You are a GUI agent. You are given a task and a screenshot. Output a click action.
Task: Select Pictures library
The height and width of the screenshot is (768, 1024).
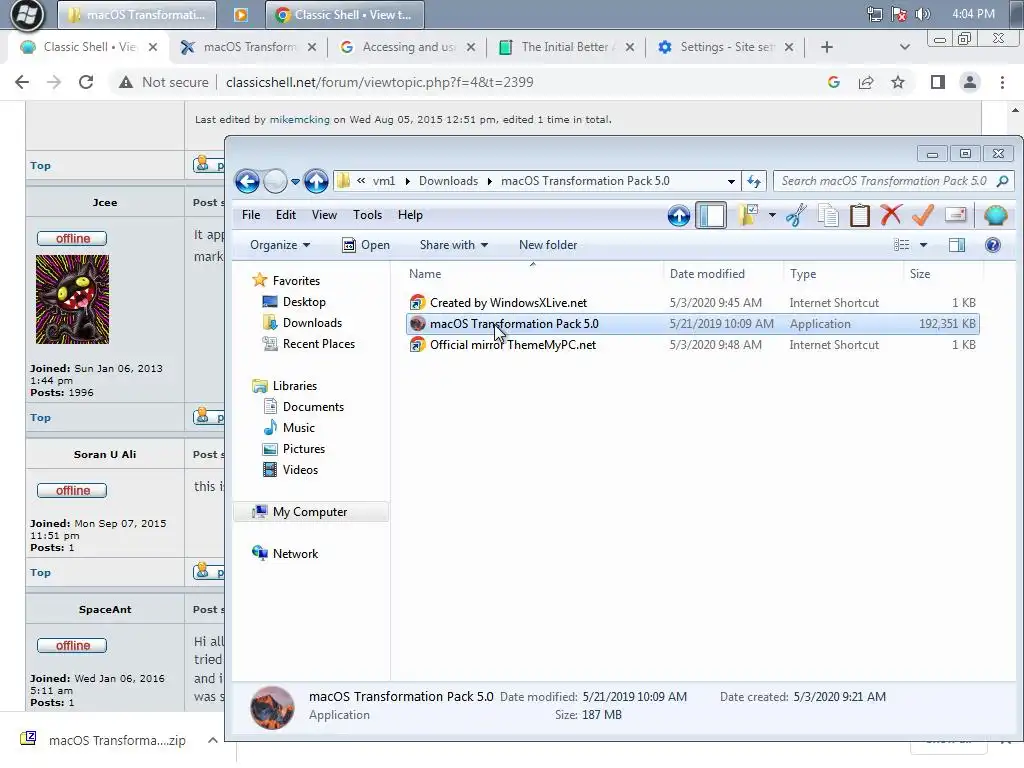tap(304, 449)
